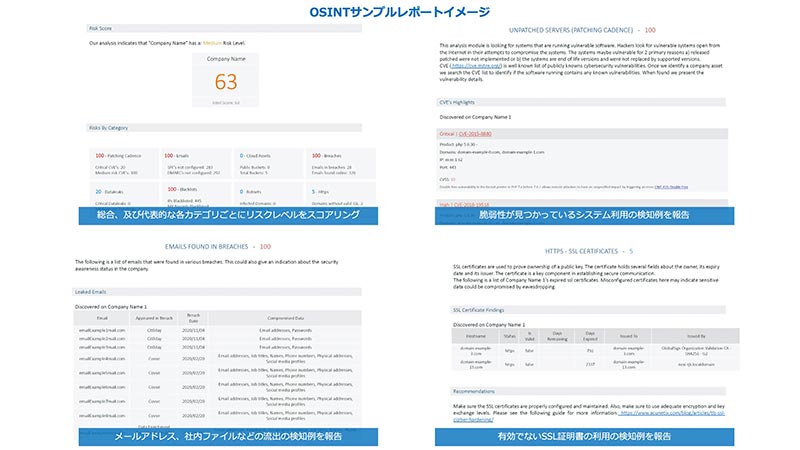Click the Breach Date column header
This screenshot has height=450, width=800.
coord(192,317)
